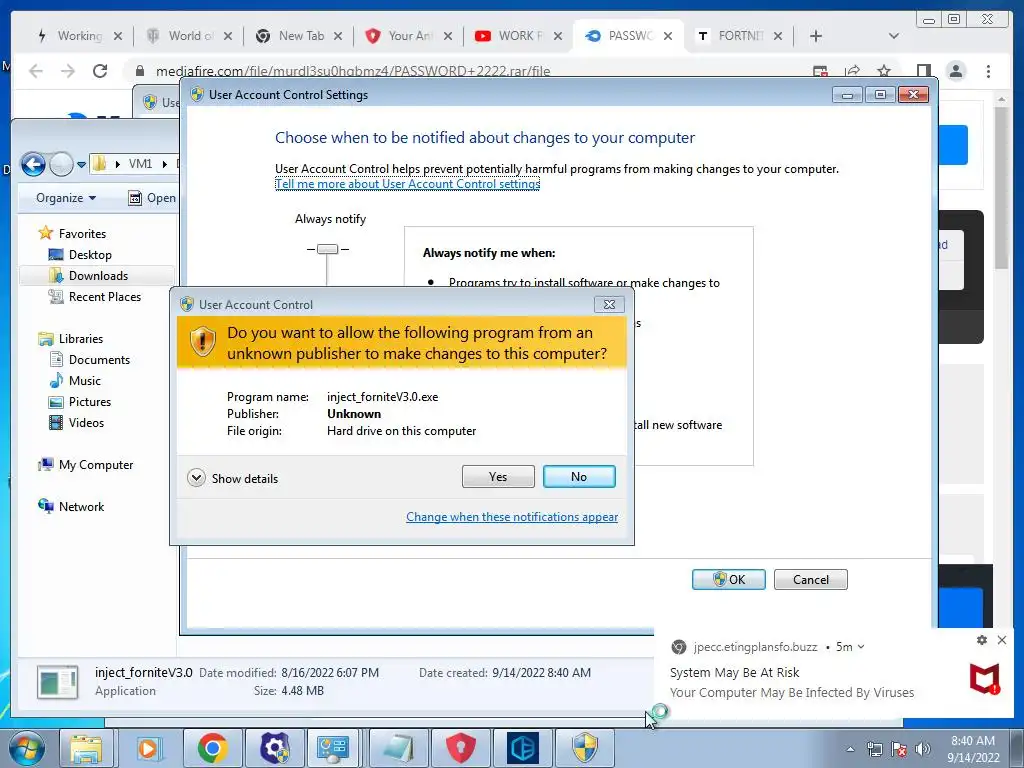Viewport: 1024px width, 768px height.
Task: Switch to the New Tab browser tab
Action: 300,36
